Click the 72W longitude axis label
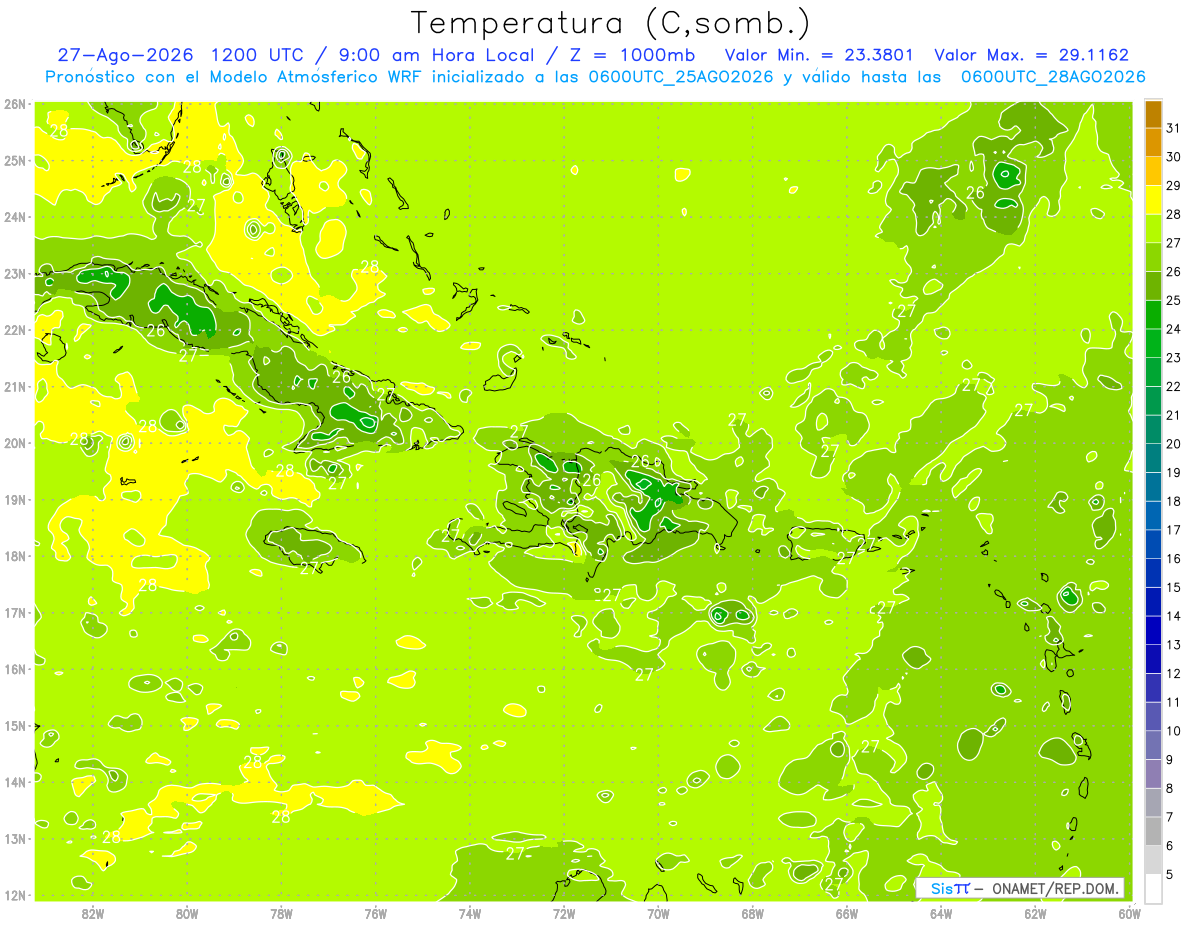Viewport: 1200px width, 927px height. click(564, 913)
